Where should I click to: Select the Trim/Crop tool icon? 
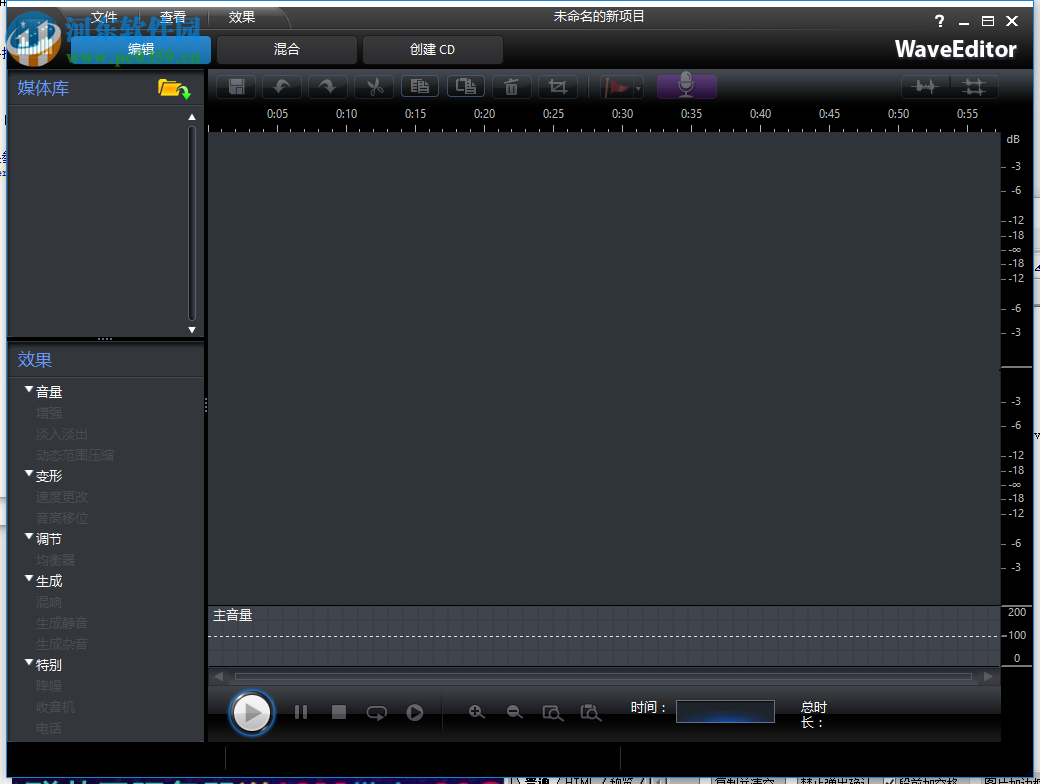point(557,86)
